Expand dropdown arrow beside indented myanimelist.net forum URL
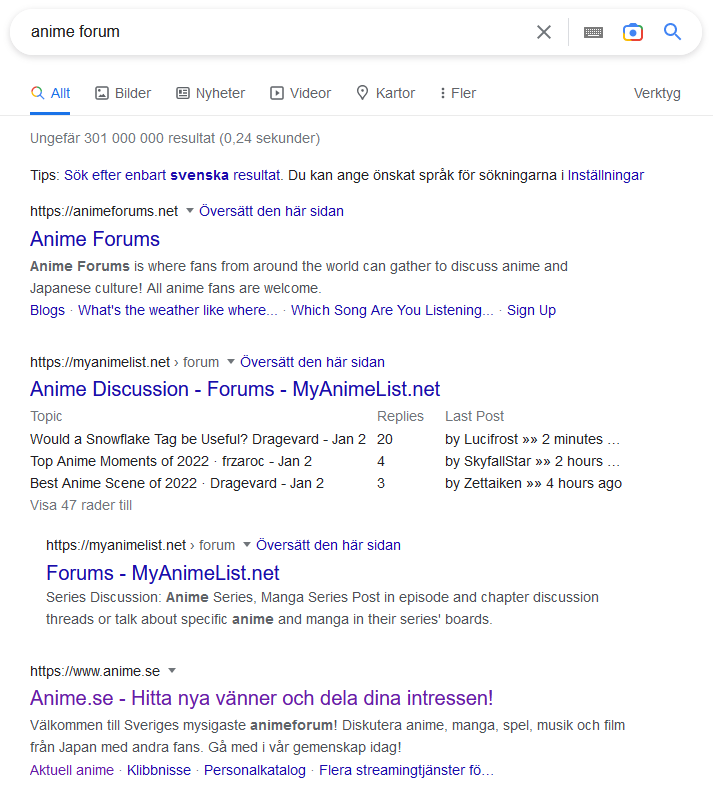 (247, 544)
